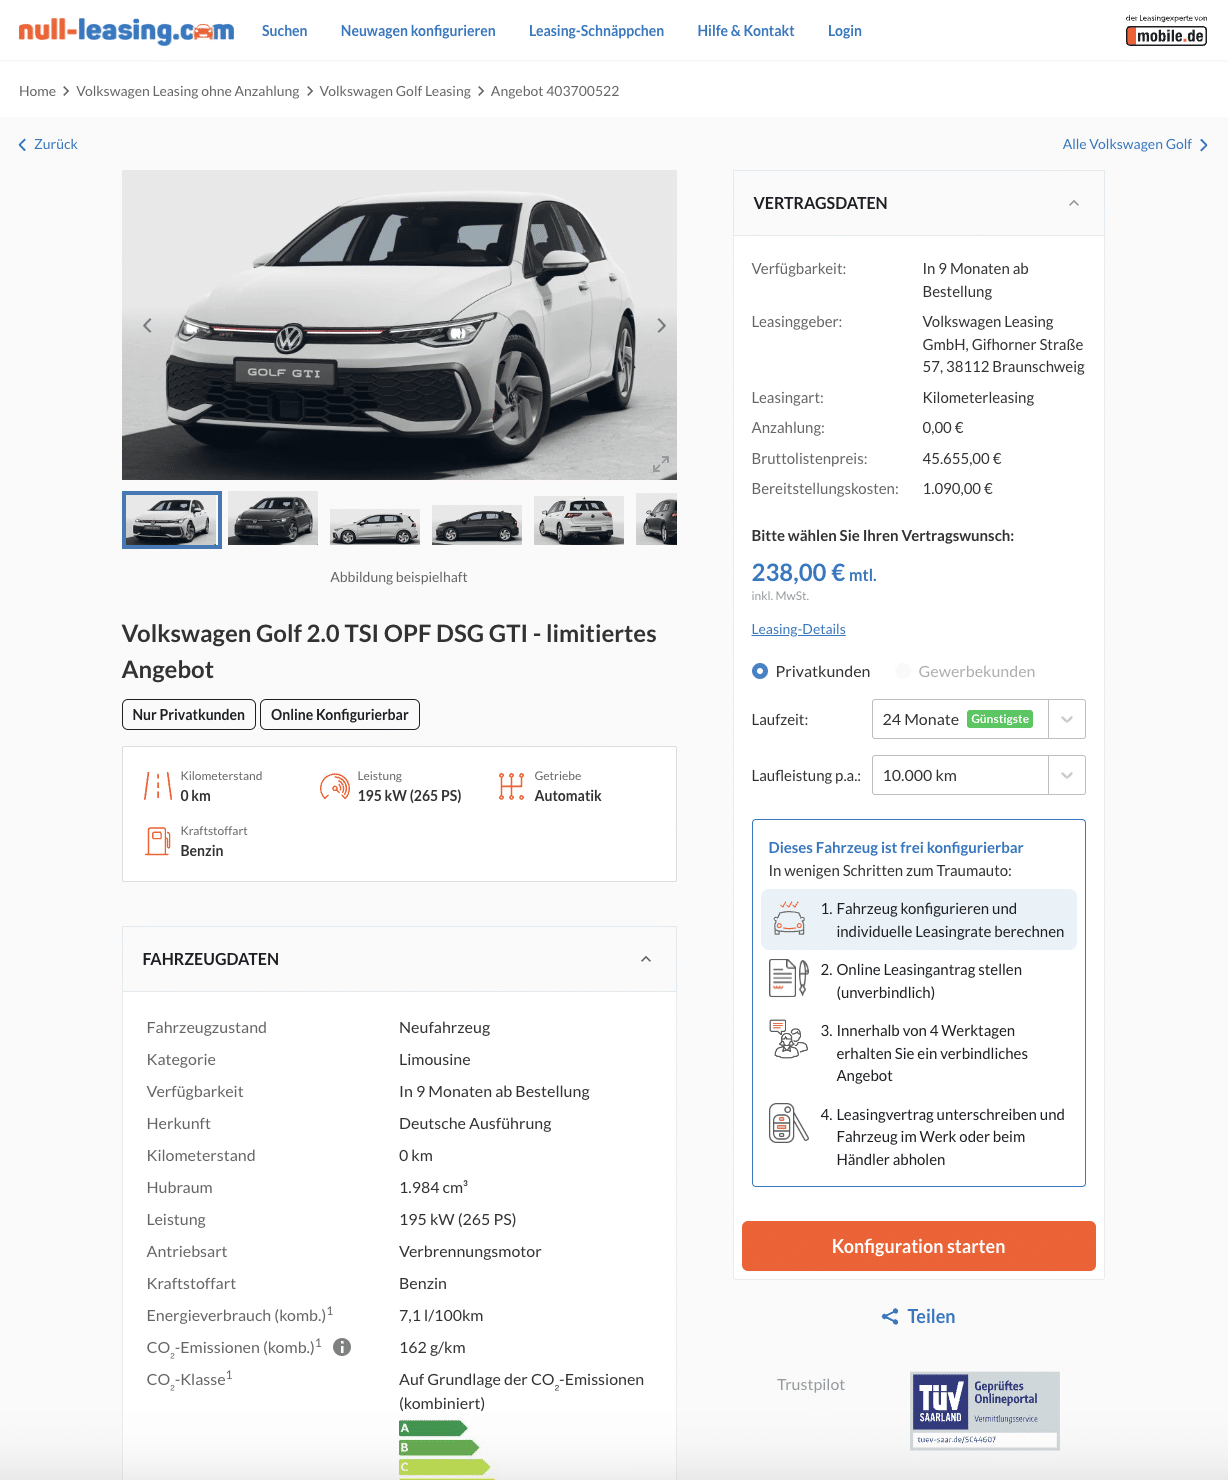Open the TÜV Saarland certification badge
The height and width of the screenshot is (1480, 1228).
985,1411
